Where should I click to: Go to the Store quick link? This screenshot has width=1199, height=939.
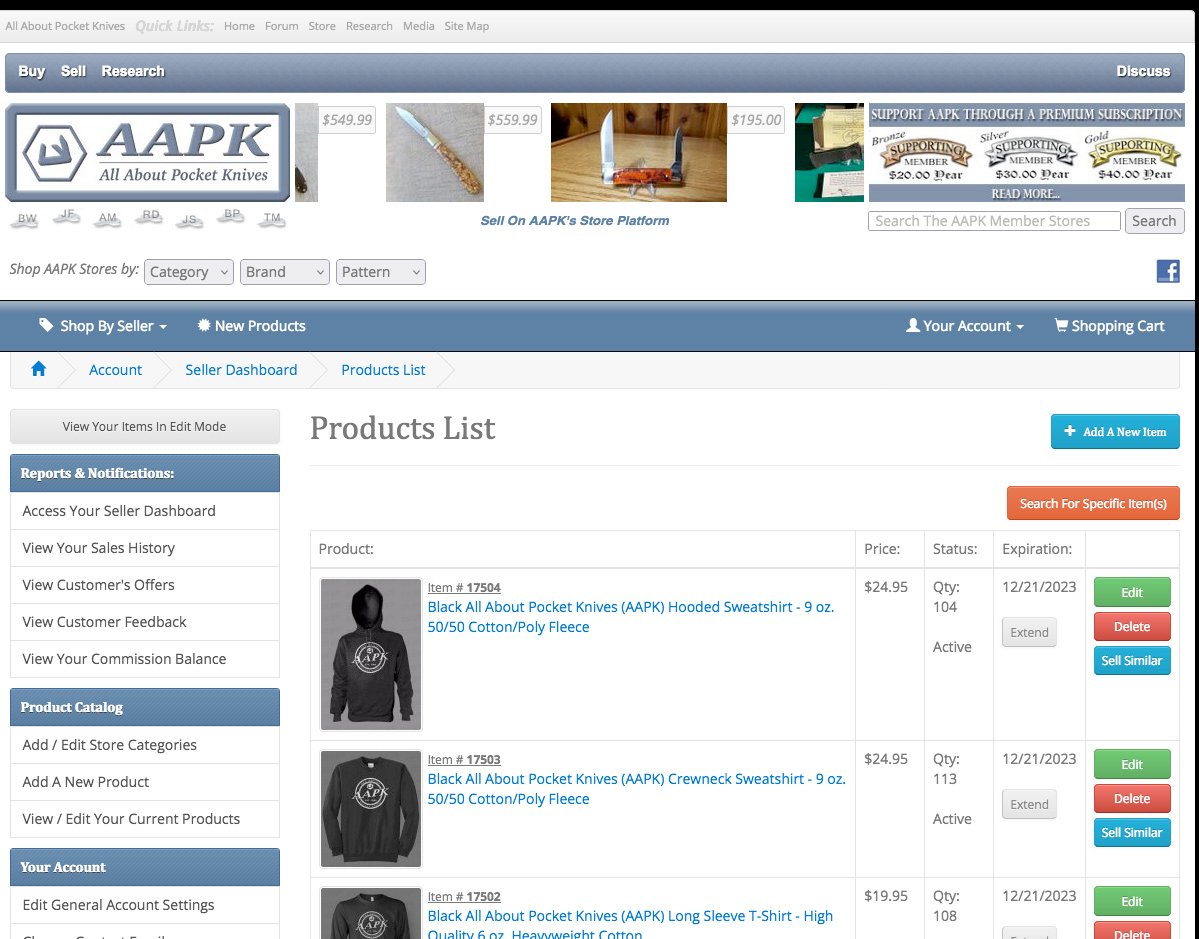(322, 26)
